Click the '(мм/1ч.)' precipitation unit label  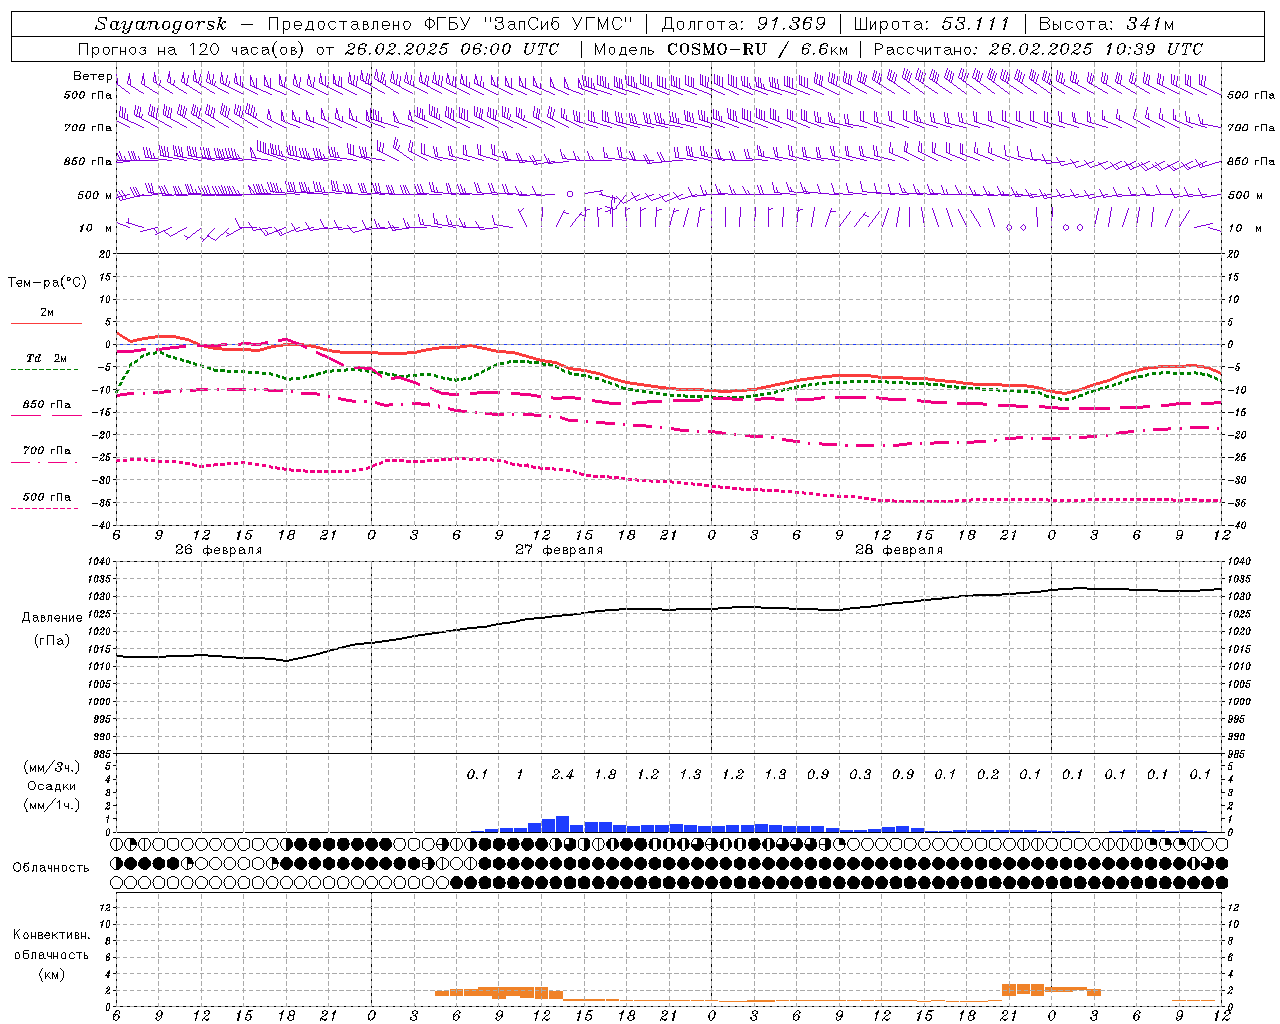[52, 805]
